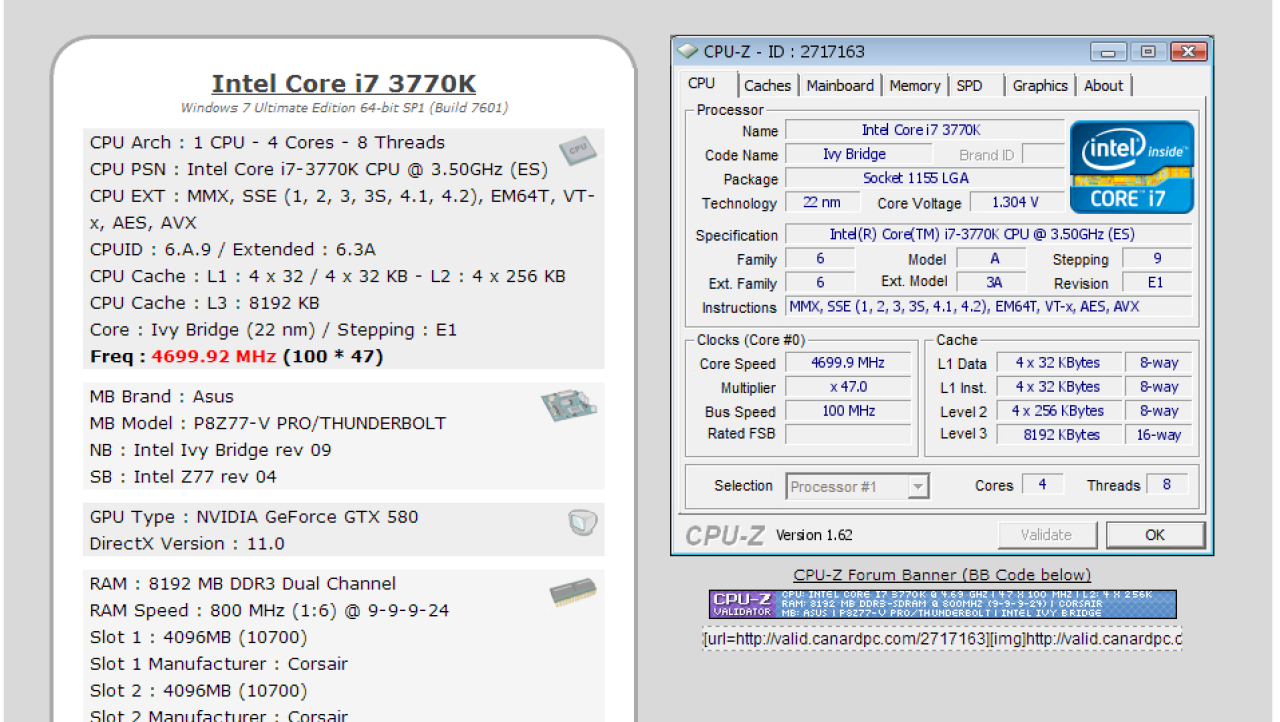The image size is (1280, 722).
Task: Minimize the CPU-Z window
Action: click(x=1109, y=52)
